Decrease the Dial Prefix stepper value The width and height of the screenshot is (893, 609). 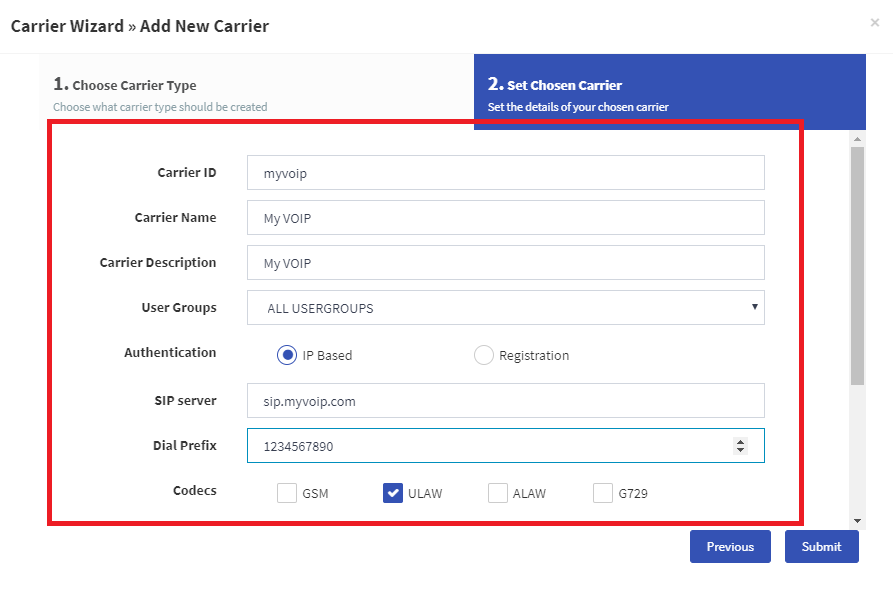coord(740,450)
